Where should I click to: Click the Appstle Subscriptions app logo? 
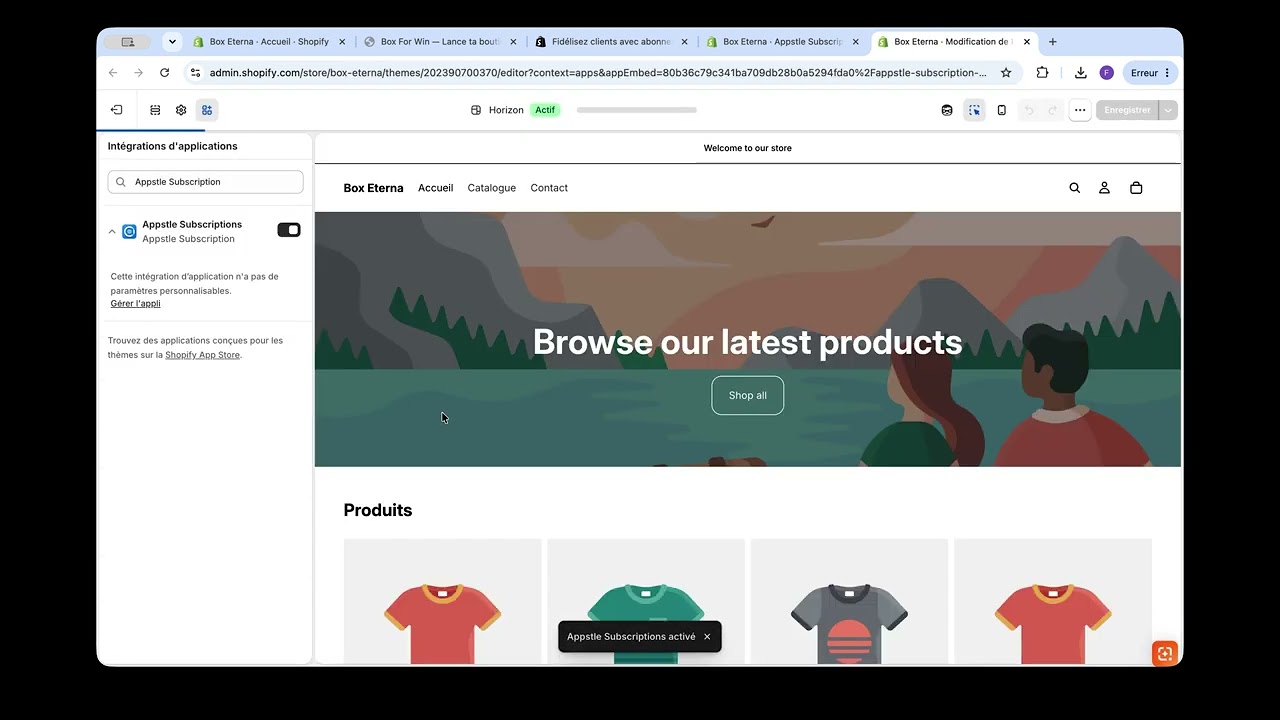(129, 231)
